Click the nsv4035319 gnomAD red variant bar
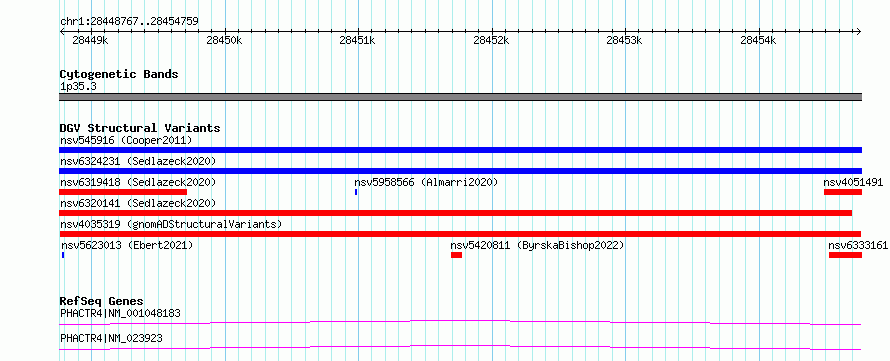 coord(460,234)
